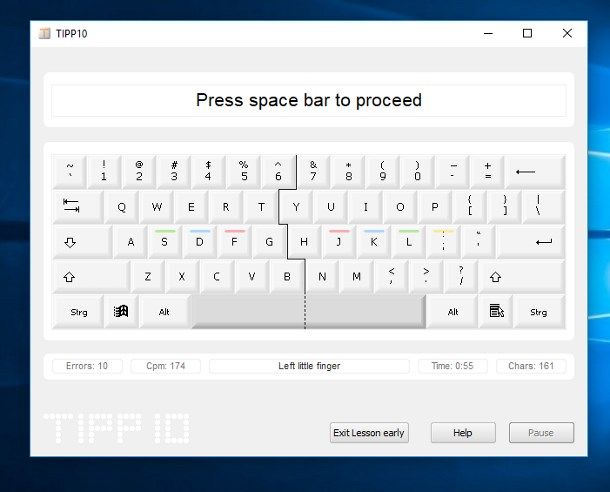Click the yellow-marked semicolon key
The width and height of the screenshot is (610, 492).
[443, 242]
